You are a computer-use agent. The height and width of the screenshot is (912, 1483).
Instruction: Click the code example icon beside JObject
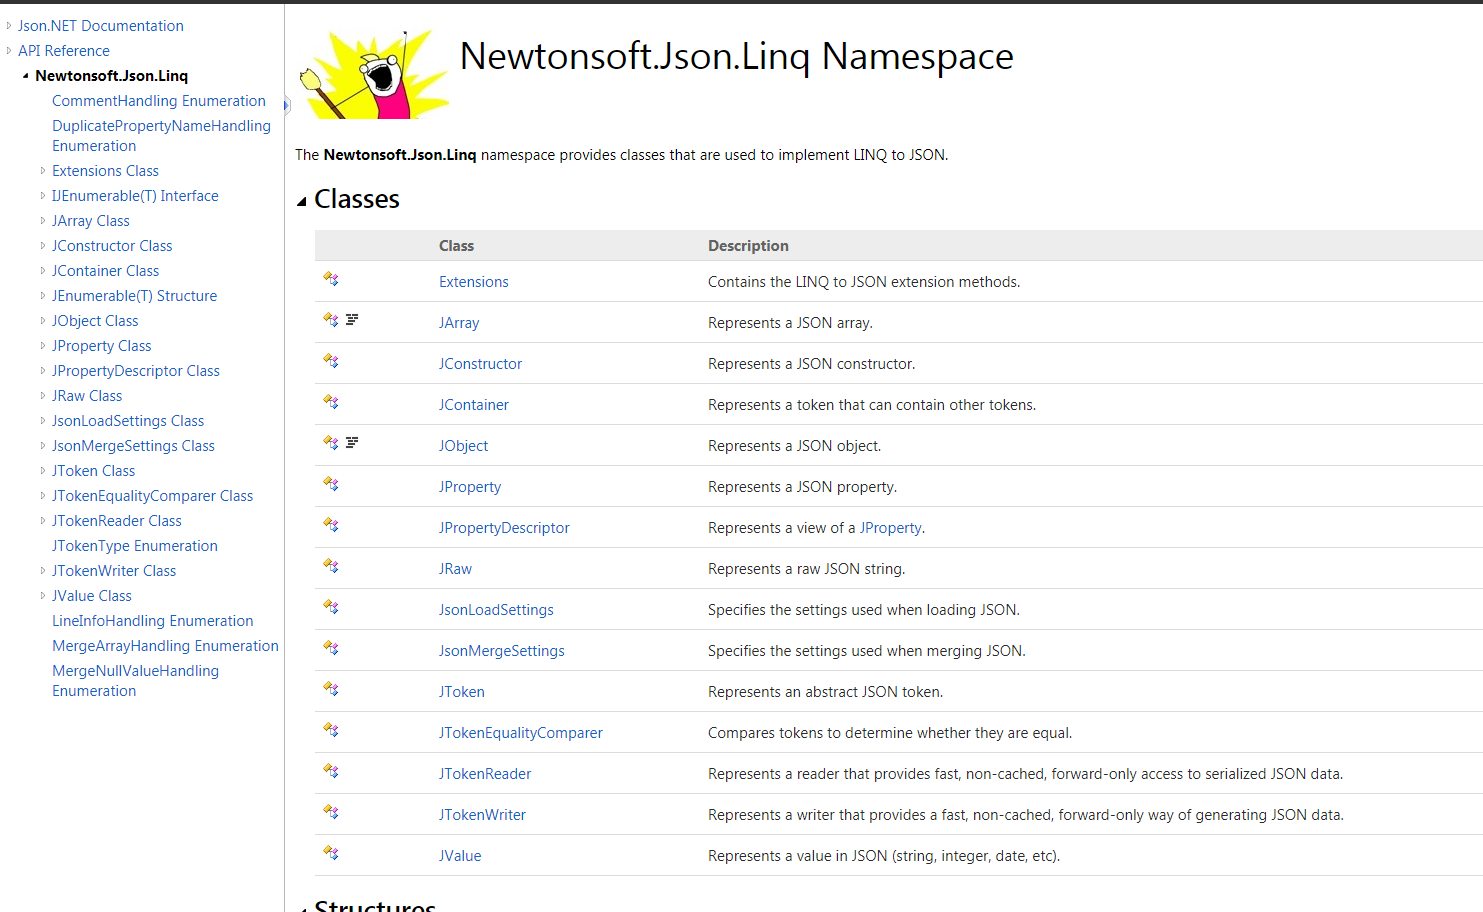(x=351, y=442)
